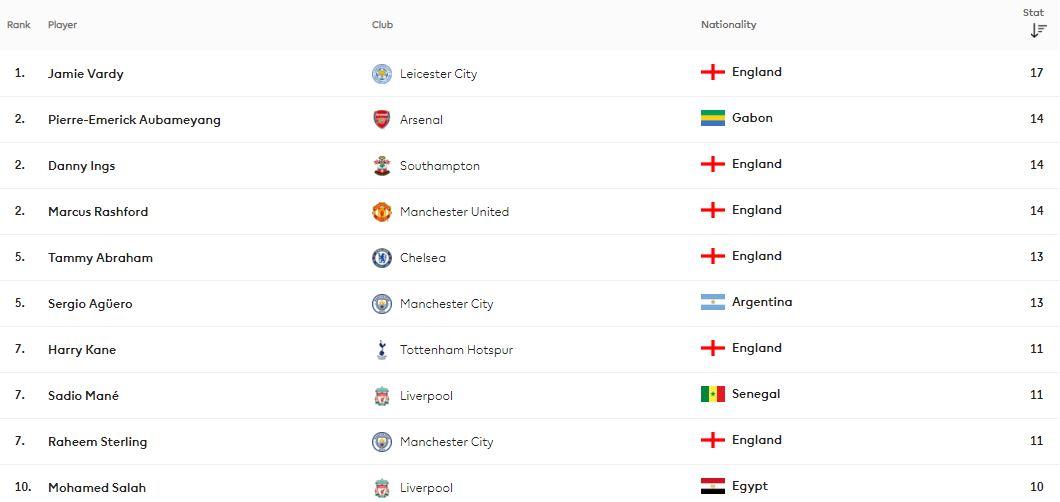Click the Tottenham Hotspur crest icon
The width and height of the screenshot is (1060, 502).
[x=382, y=349]
